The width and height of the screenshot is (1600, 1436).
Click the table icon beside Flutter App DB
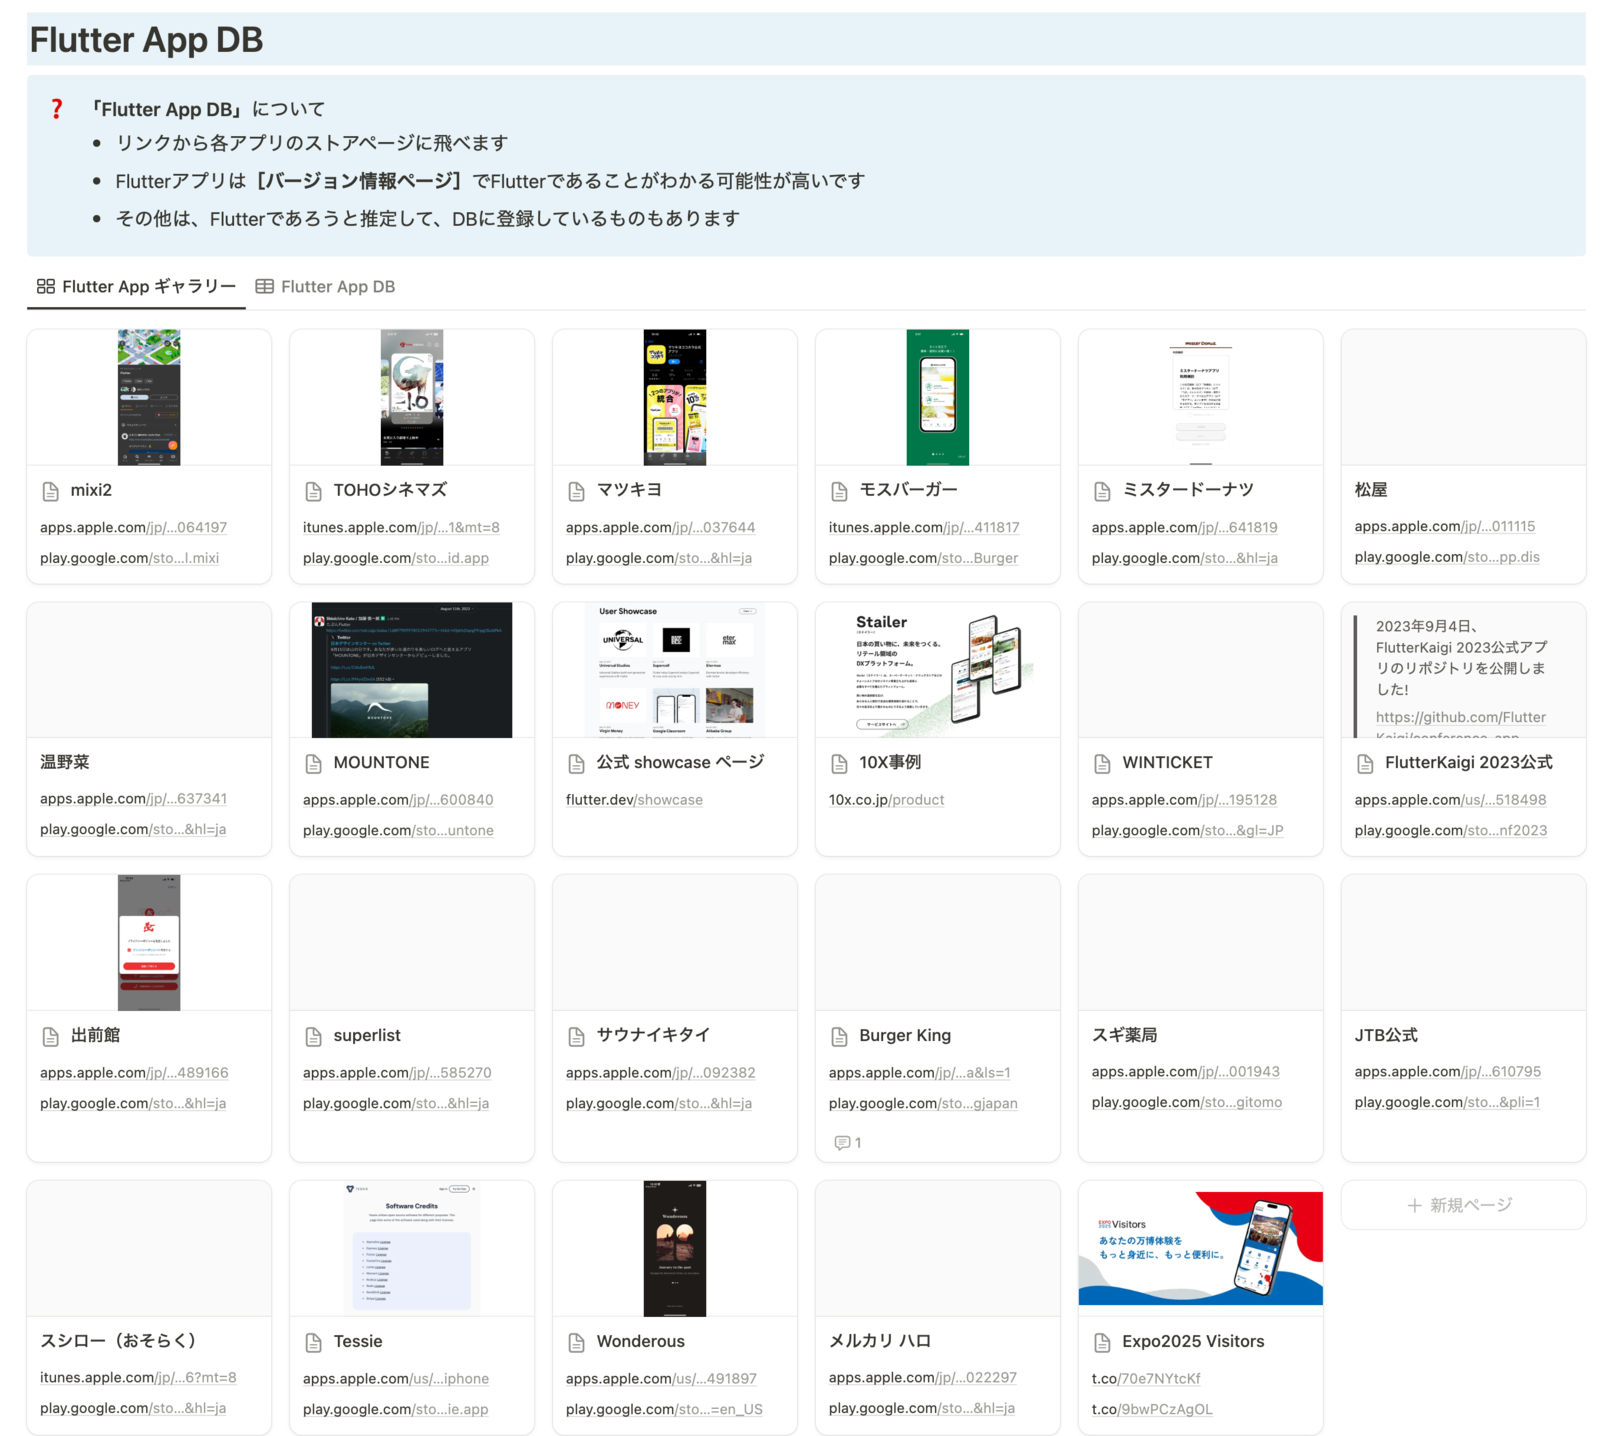click(x=264, y=286)
